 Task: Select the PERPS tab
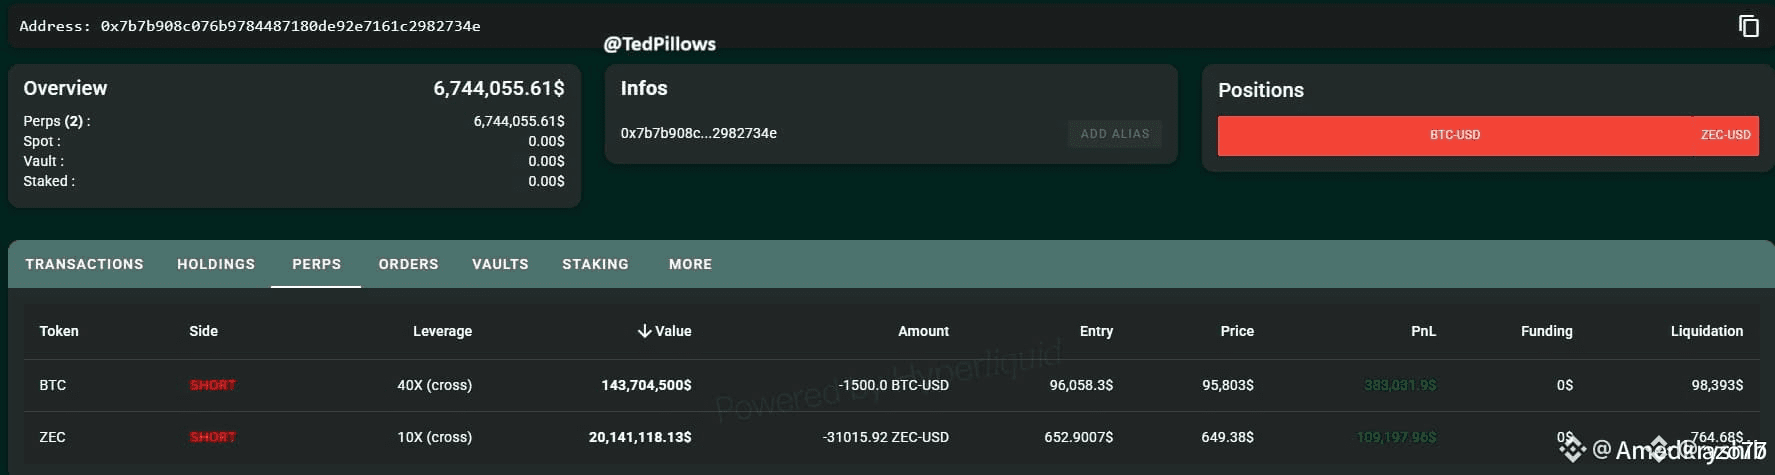316,264
